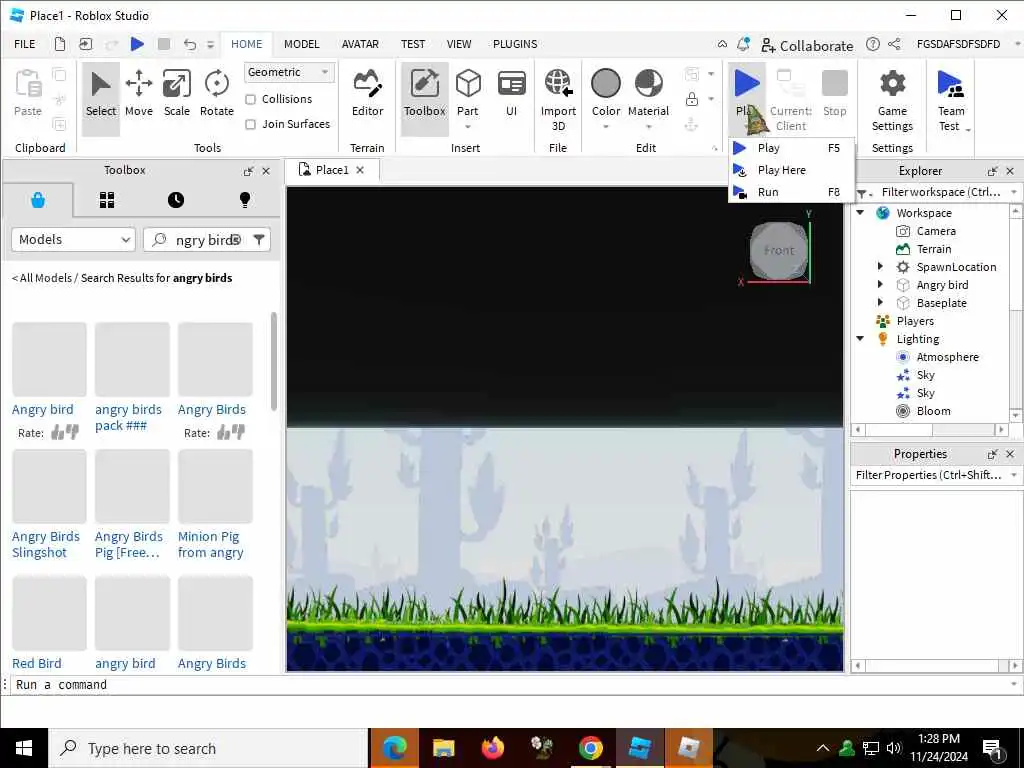Image resolution: width=1024 pixels, height=768 pixels.
Task: Click the lock tool icon in Edit group
Action: point(692,99)
